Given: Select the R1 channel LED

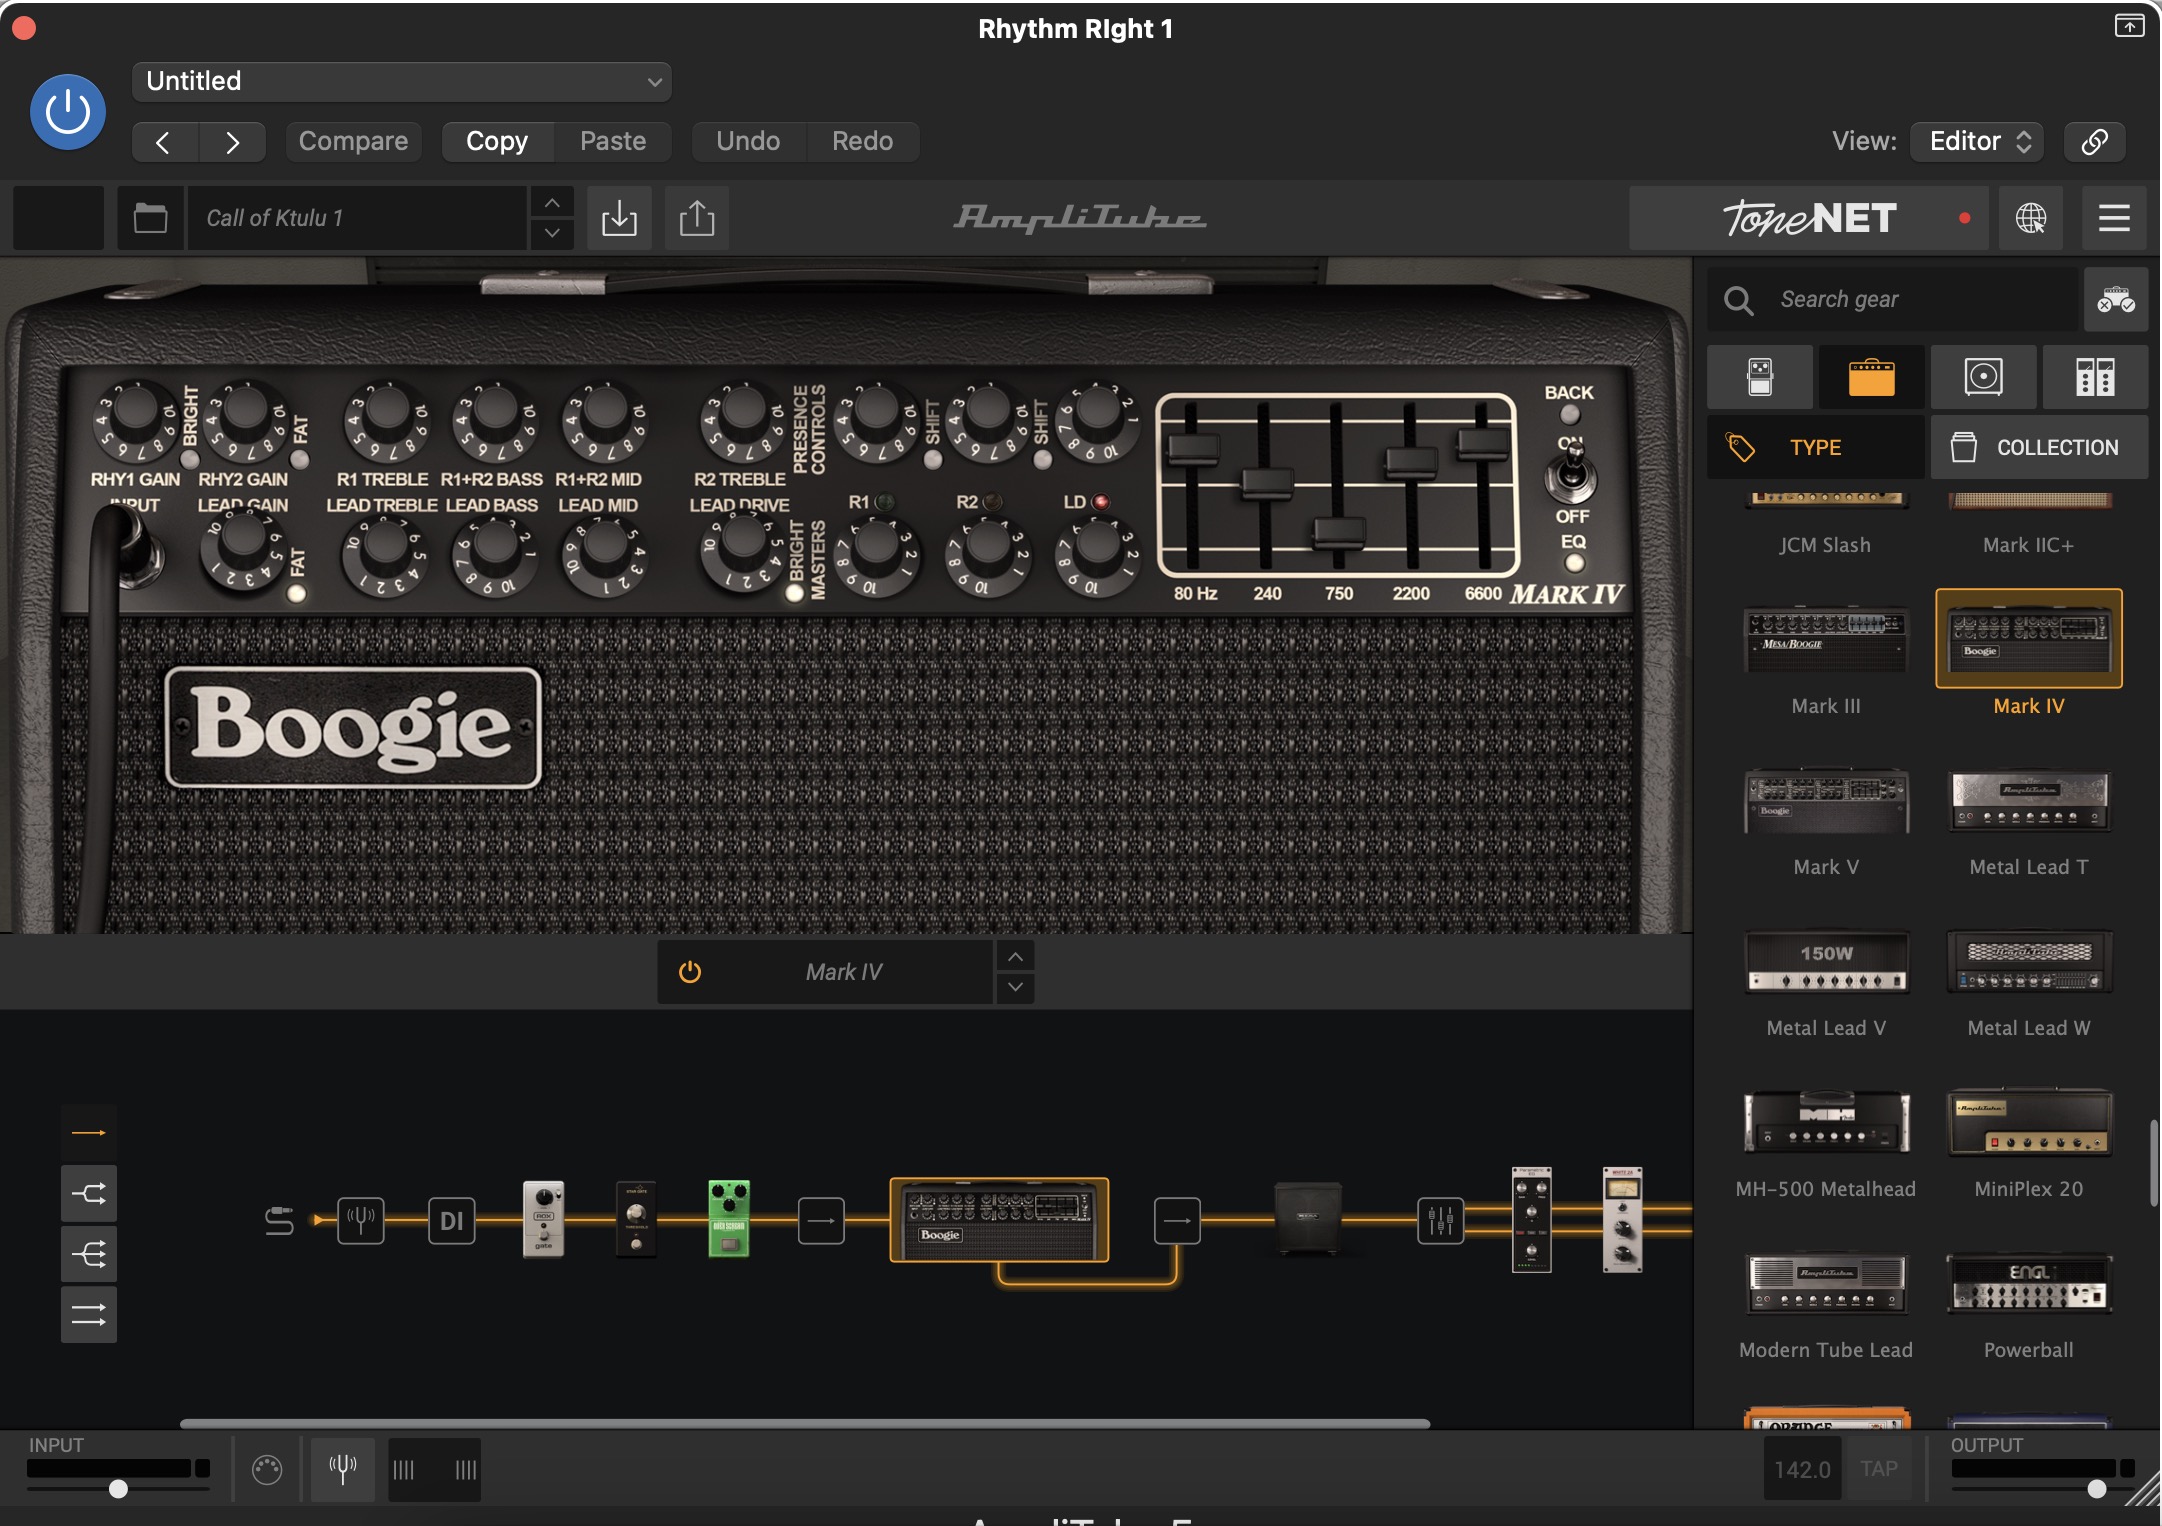Looking at the screenshot, I should (x=885, y=502).
